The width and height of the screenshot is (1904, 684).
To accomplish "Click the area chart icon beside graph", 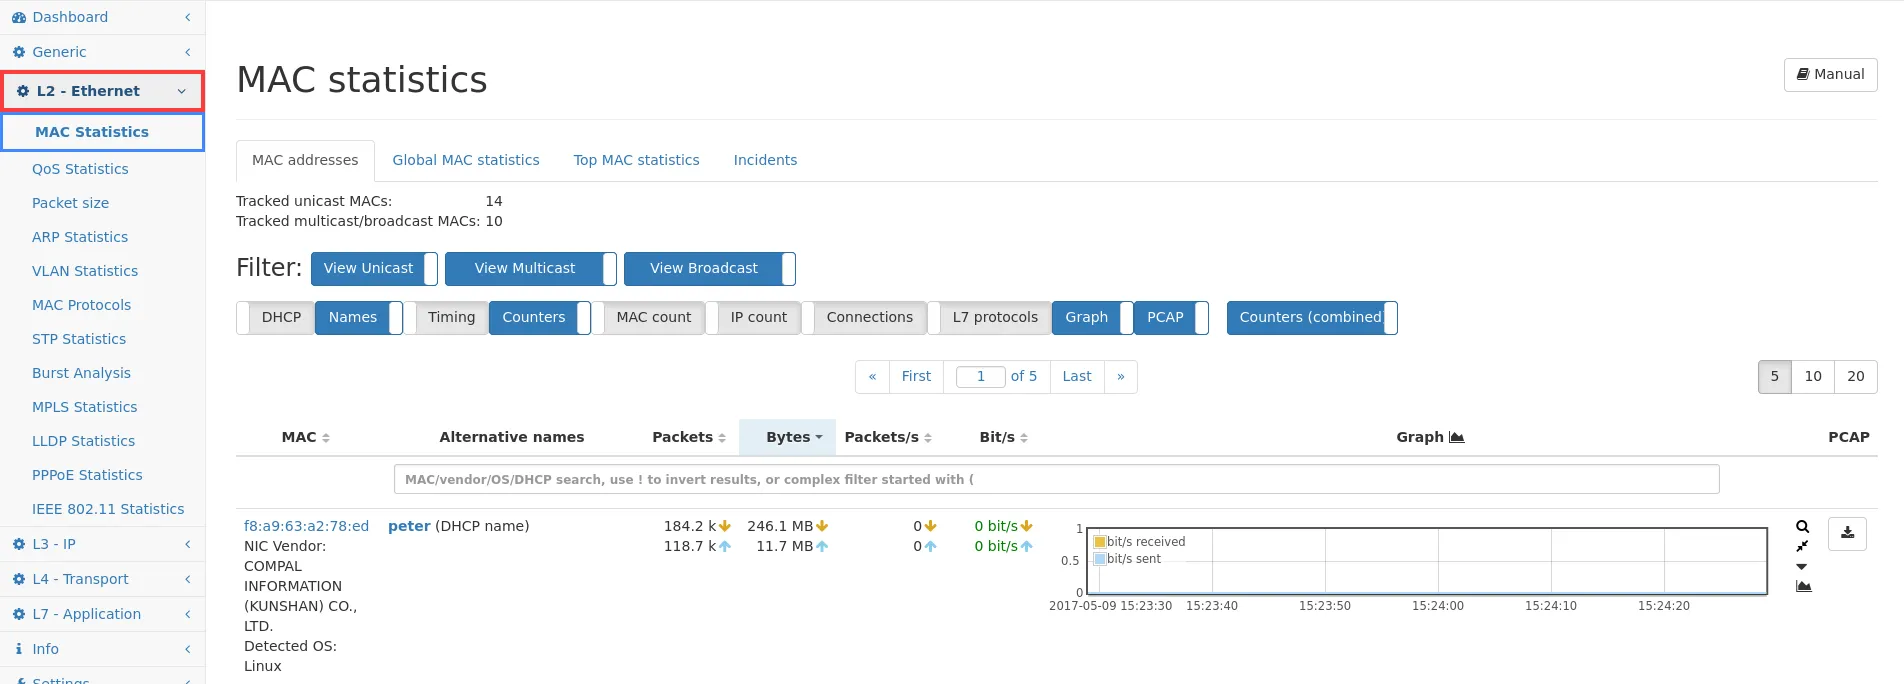I will [1803, 586].
